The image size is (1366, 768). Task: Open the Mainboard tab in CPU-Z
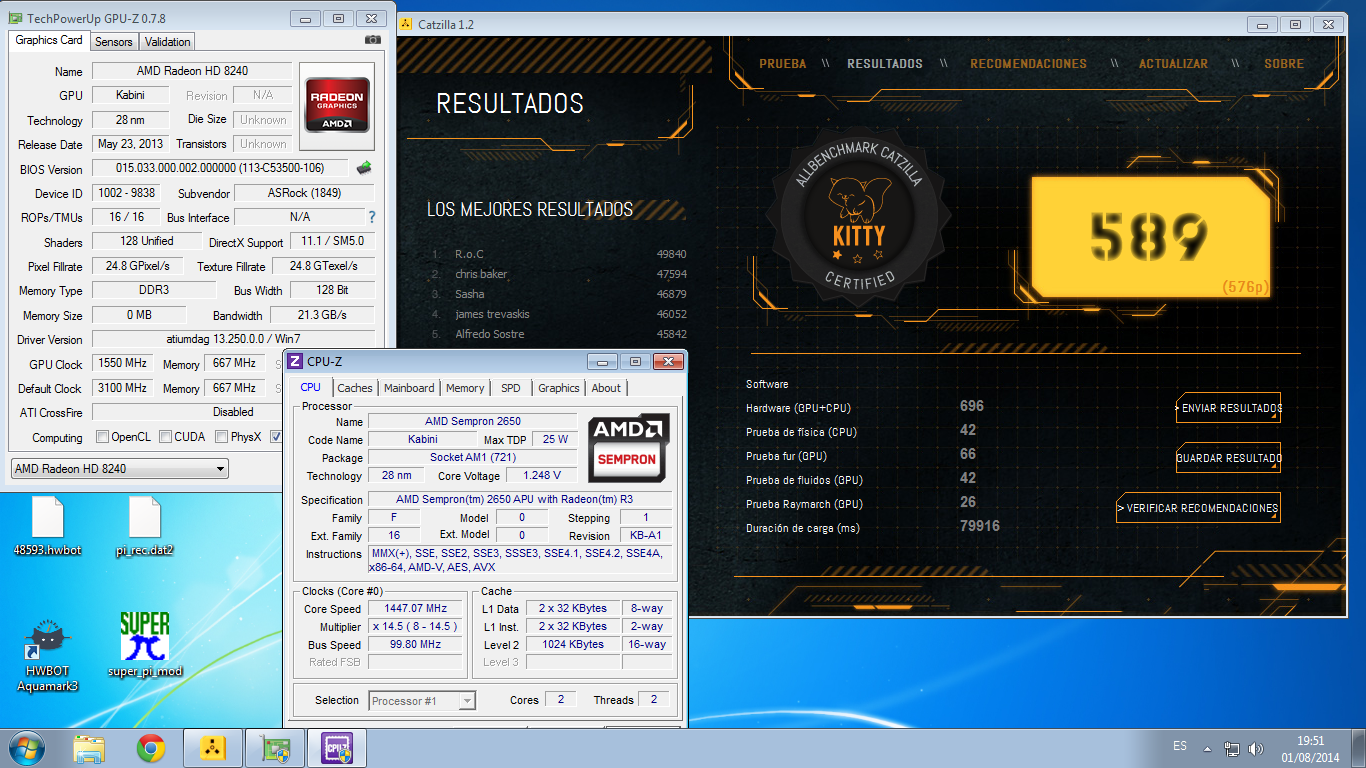(x=409, y=388)
